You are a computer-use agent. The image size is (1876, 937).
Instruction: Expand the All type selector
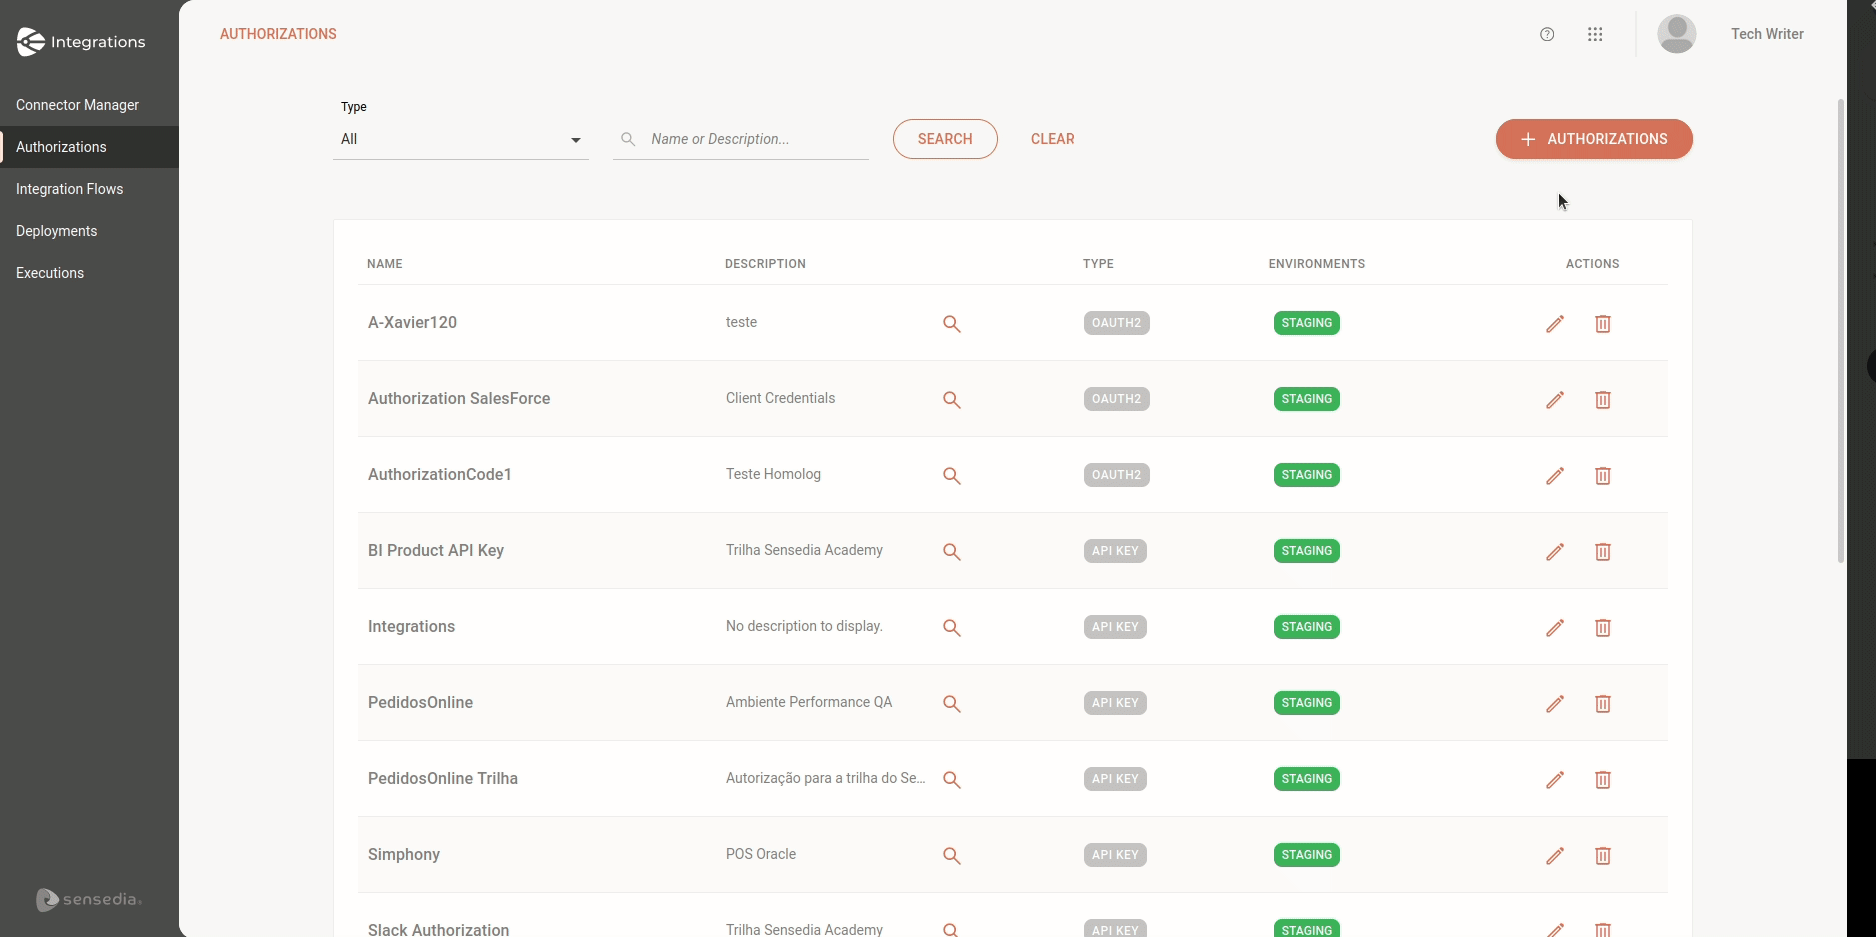pos(575,139)
